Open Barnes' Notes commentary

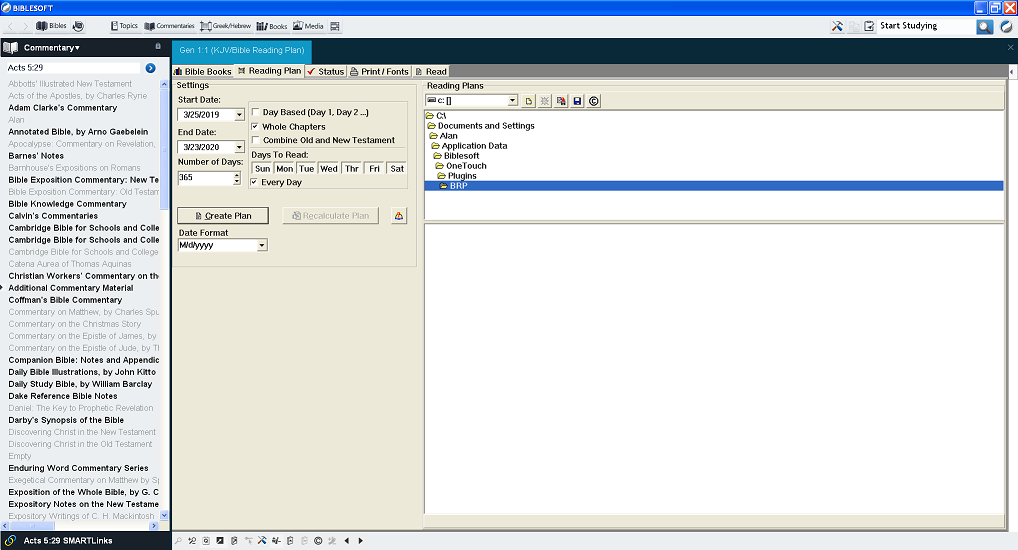point(36,156)
